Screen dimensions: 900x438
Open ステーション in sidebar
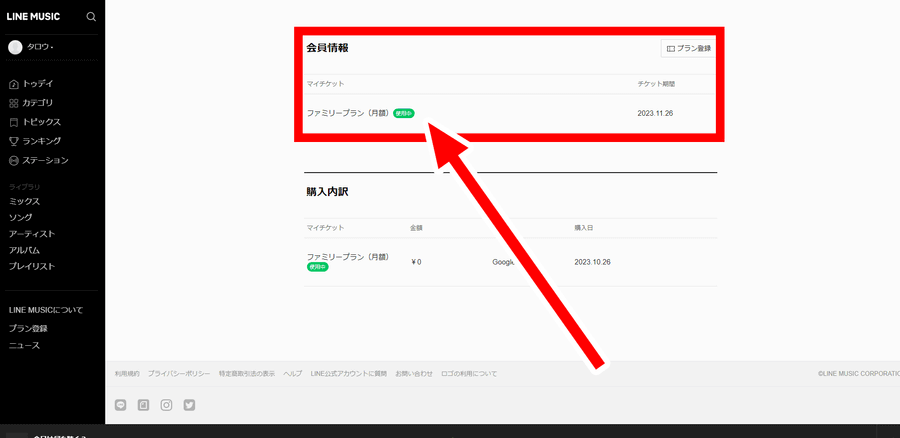(x=38, y=160)
